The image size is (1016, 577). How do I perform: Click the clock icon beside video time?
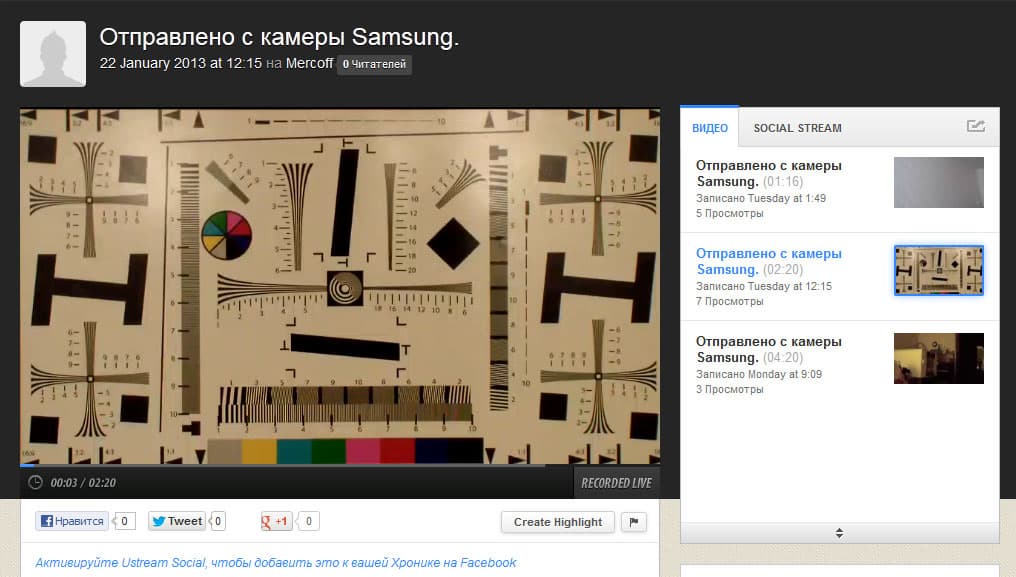36,482
